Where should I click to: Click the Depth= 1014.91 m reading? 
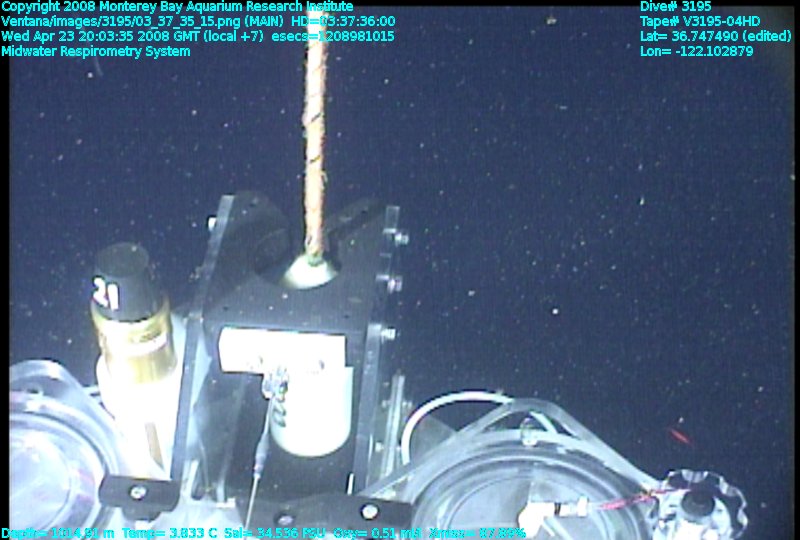[x=58, y=533]
